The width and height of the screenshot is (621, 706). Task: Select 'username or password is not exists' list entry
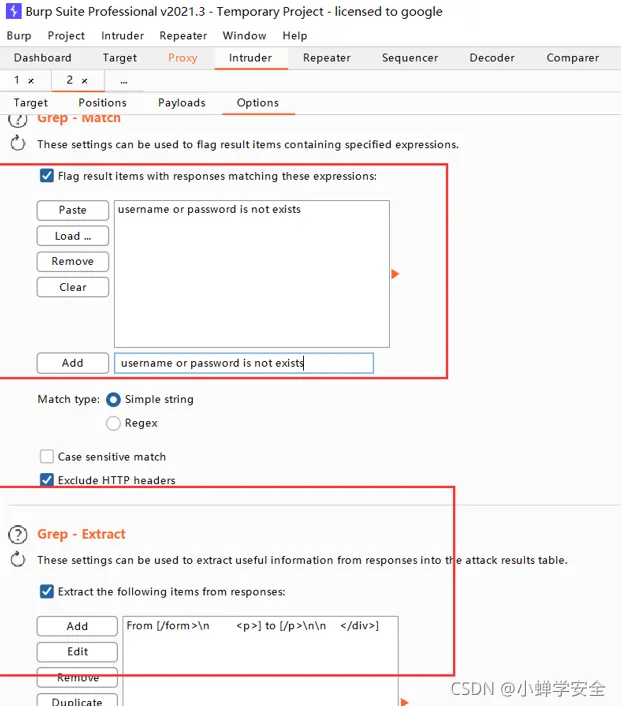click(251, 209)
